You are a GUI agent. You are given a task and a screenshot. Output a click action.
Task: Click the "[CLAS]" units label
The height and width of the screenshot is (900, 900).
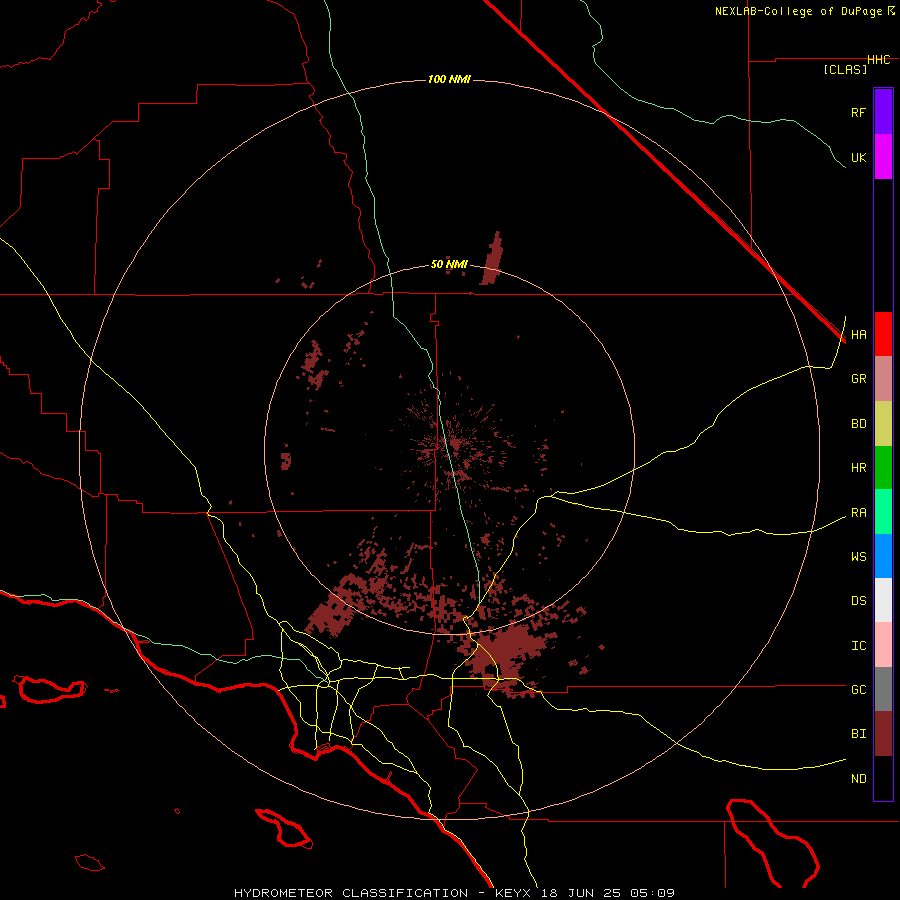coord(845,69)
